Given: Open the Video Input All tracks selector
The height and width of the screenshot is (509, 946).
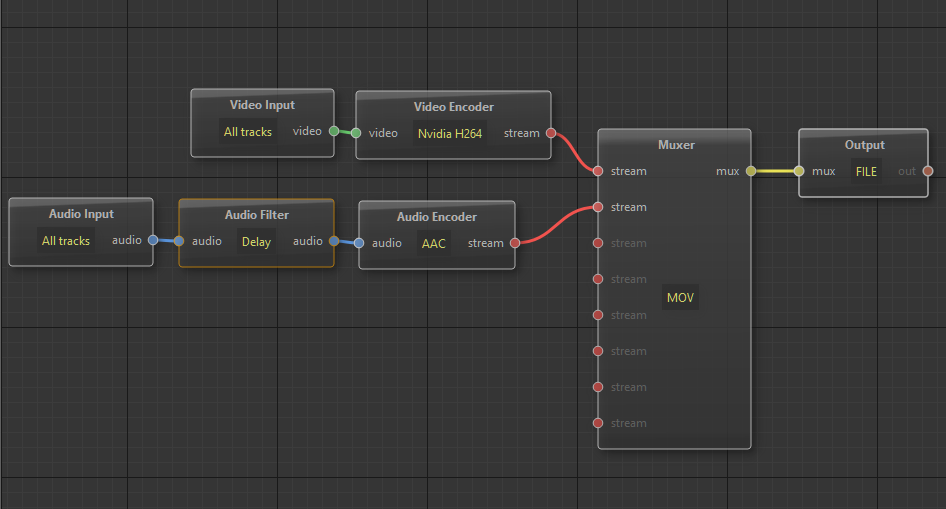Looking at the screenshot, I should [x=247, y=131].
